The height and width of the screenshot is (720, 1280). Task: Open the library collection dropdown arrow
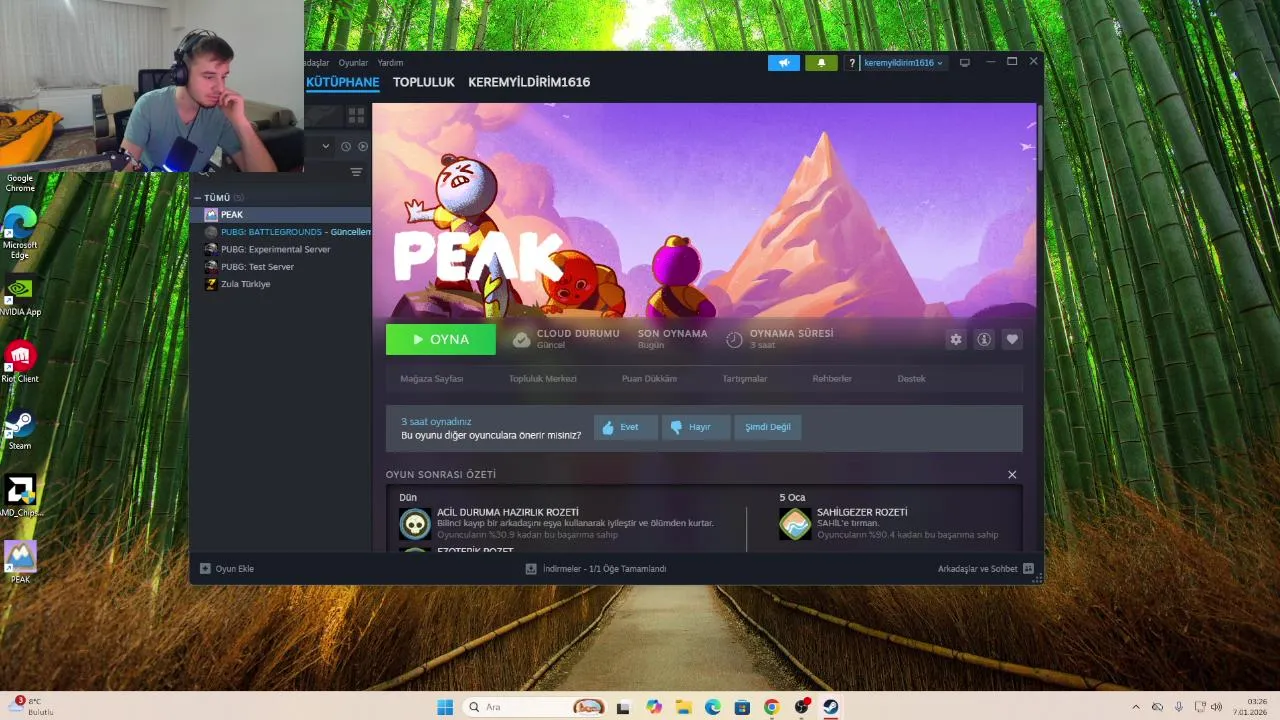325,147
